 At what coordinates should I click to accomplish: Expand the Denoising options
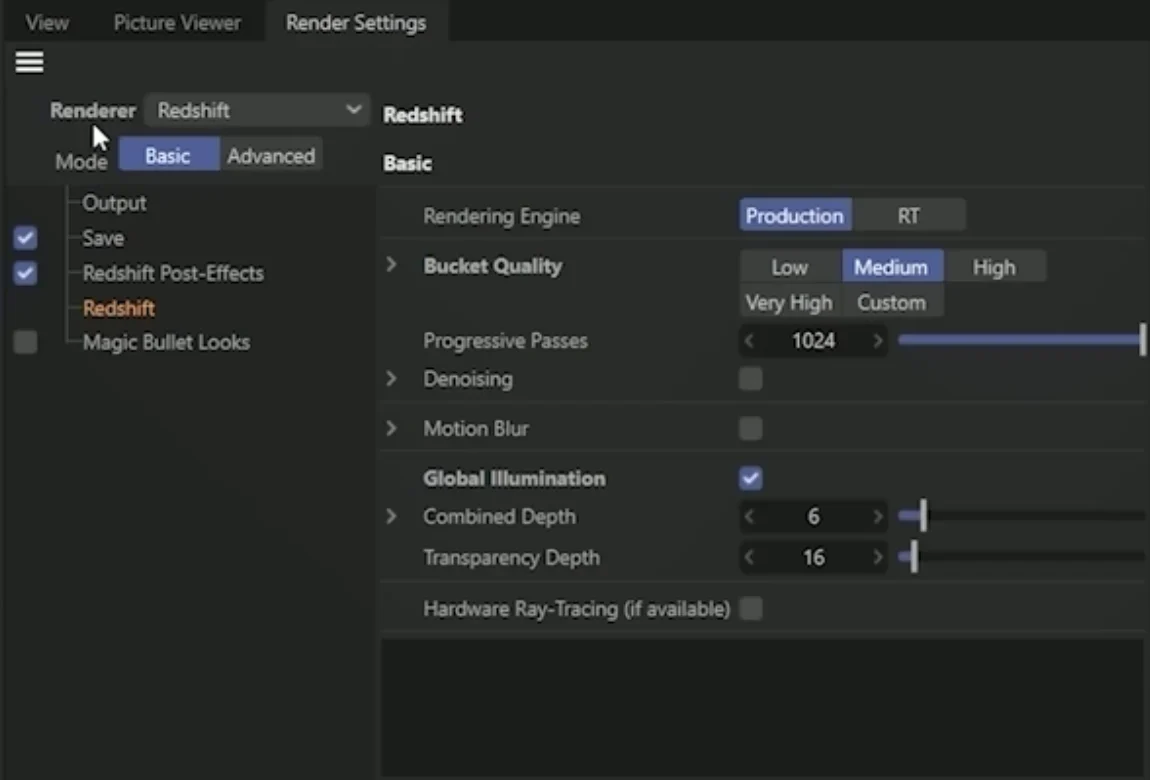point(392,378)
